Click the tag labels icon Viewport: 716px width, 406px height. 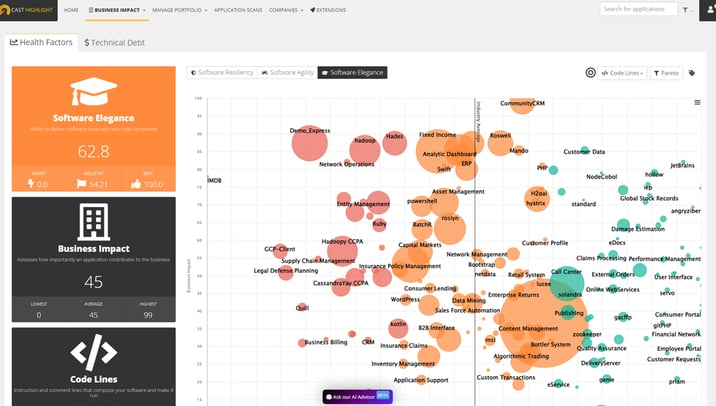(x=692, y=73)
